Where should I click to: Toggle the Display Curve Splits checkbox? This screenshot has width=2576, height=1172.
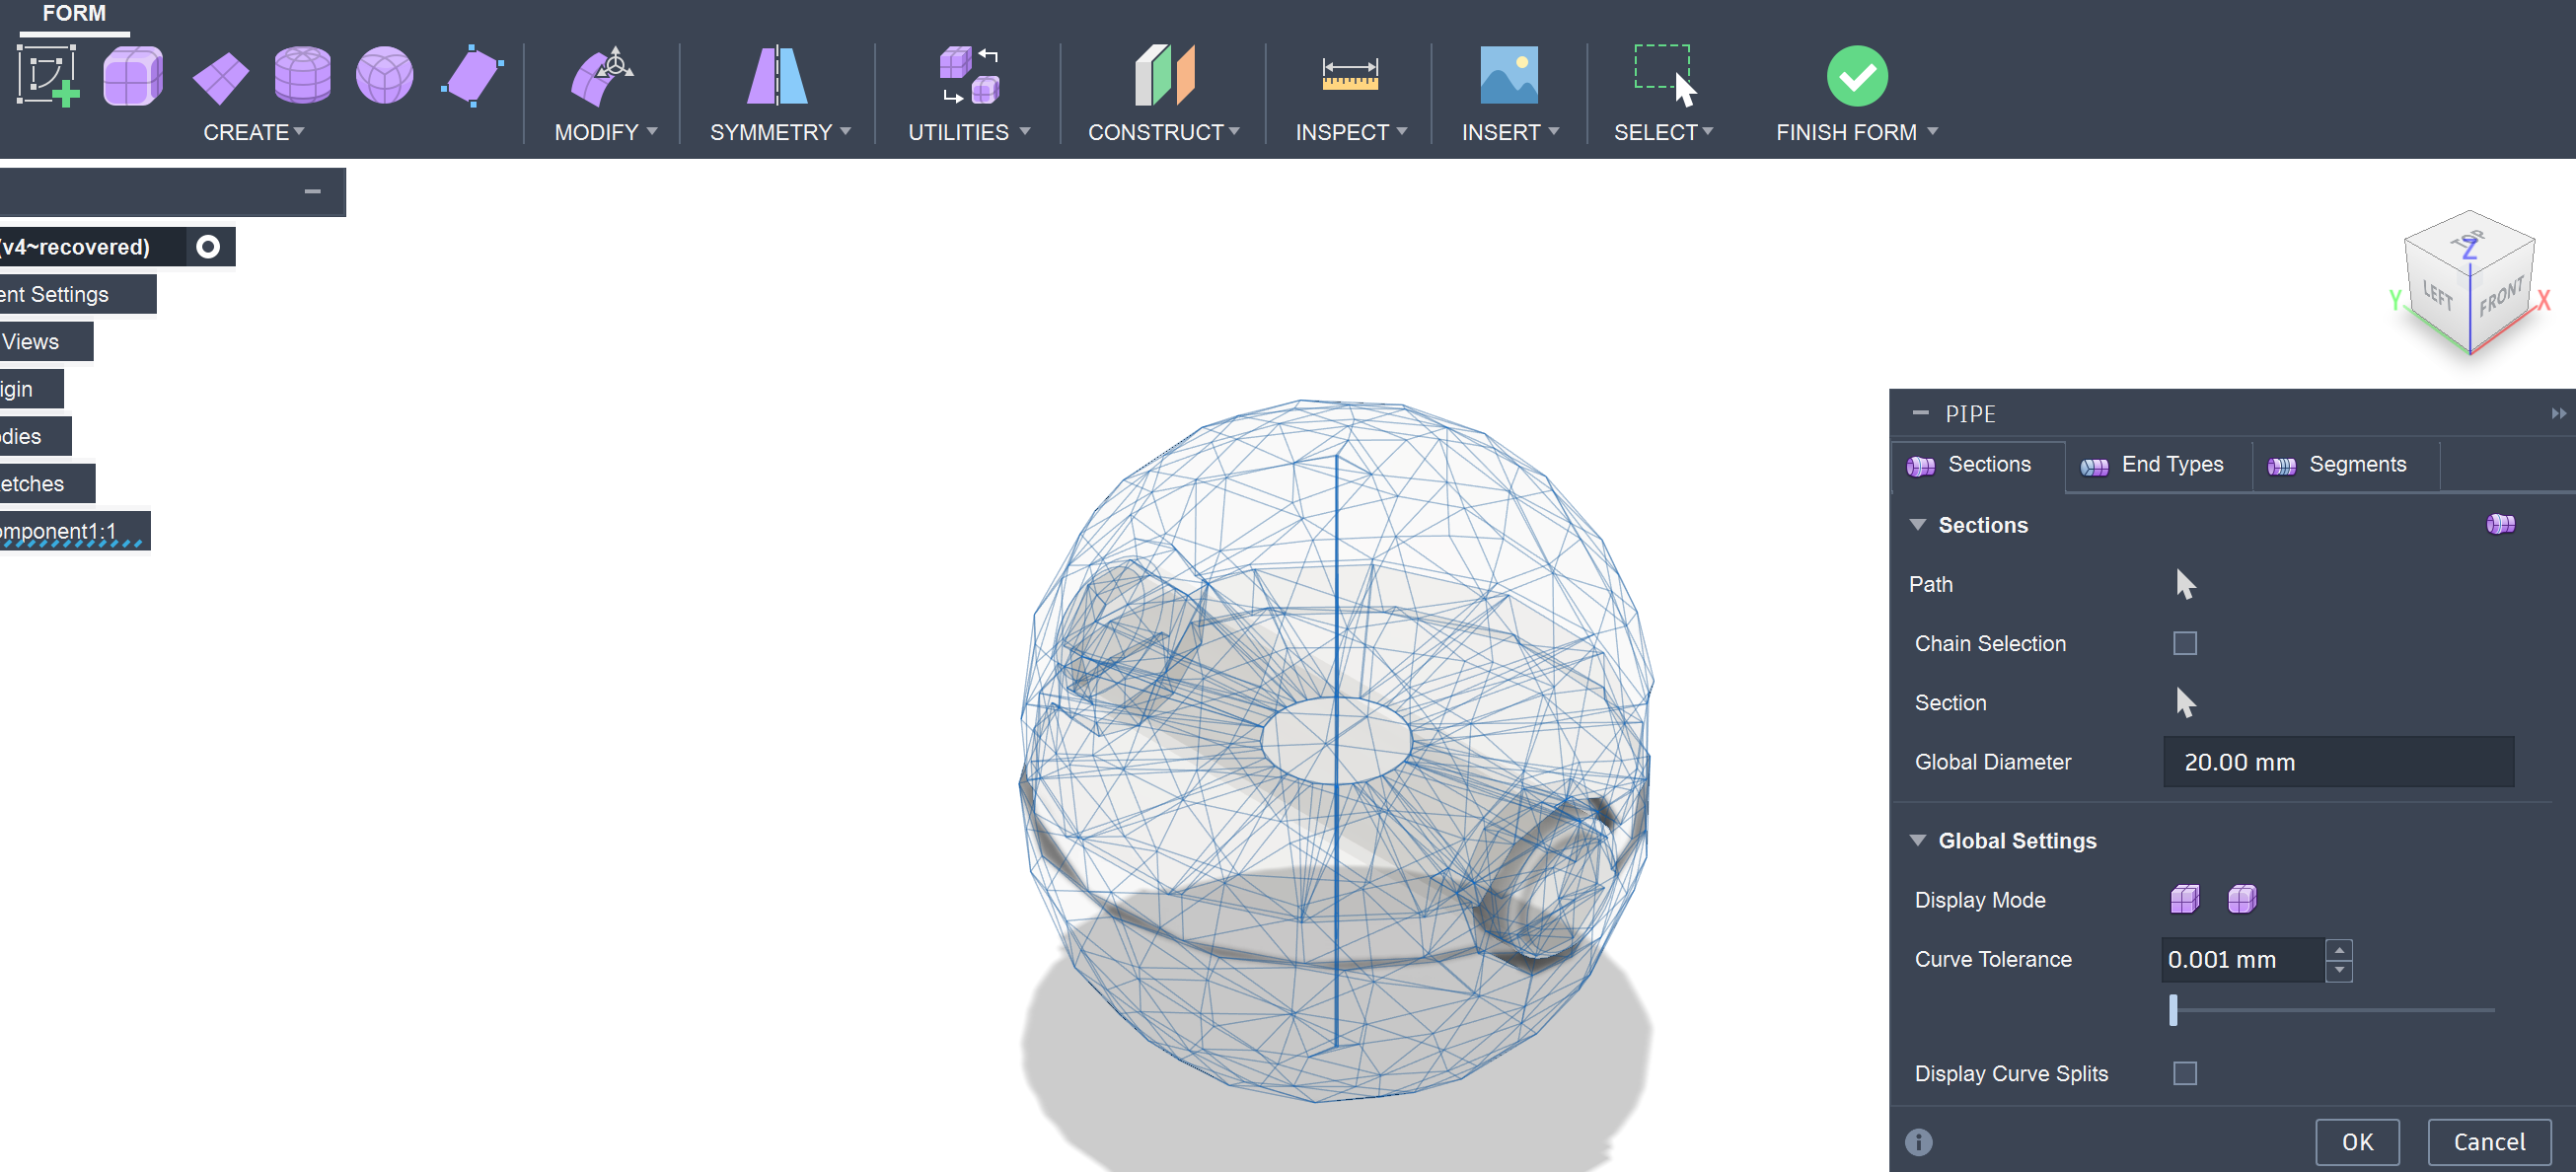click(2184, 1073)
